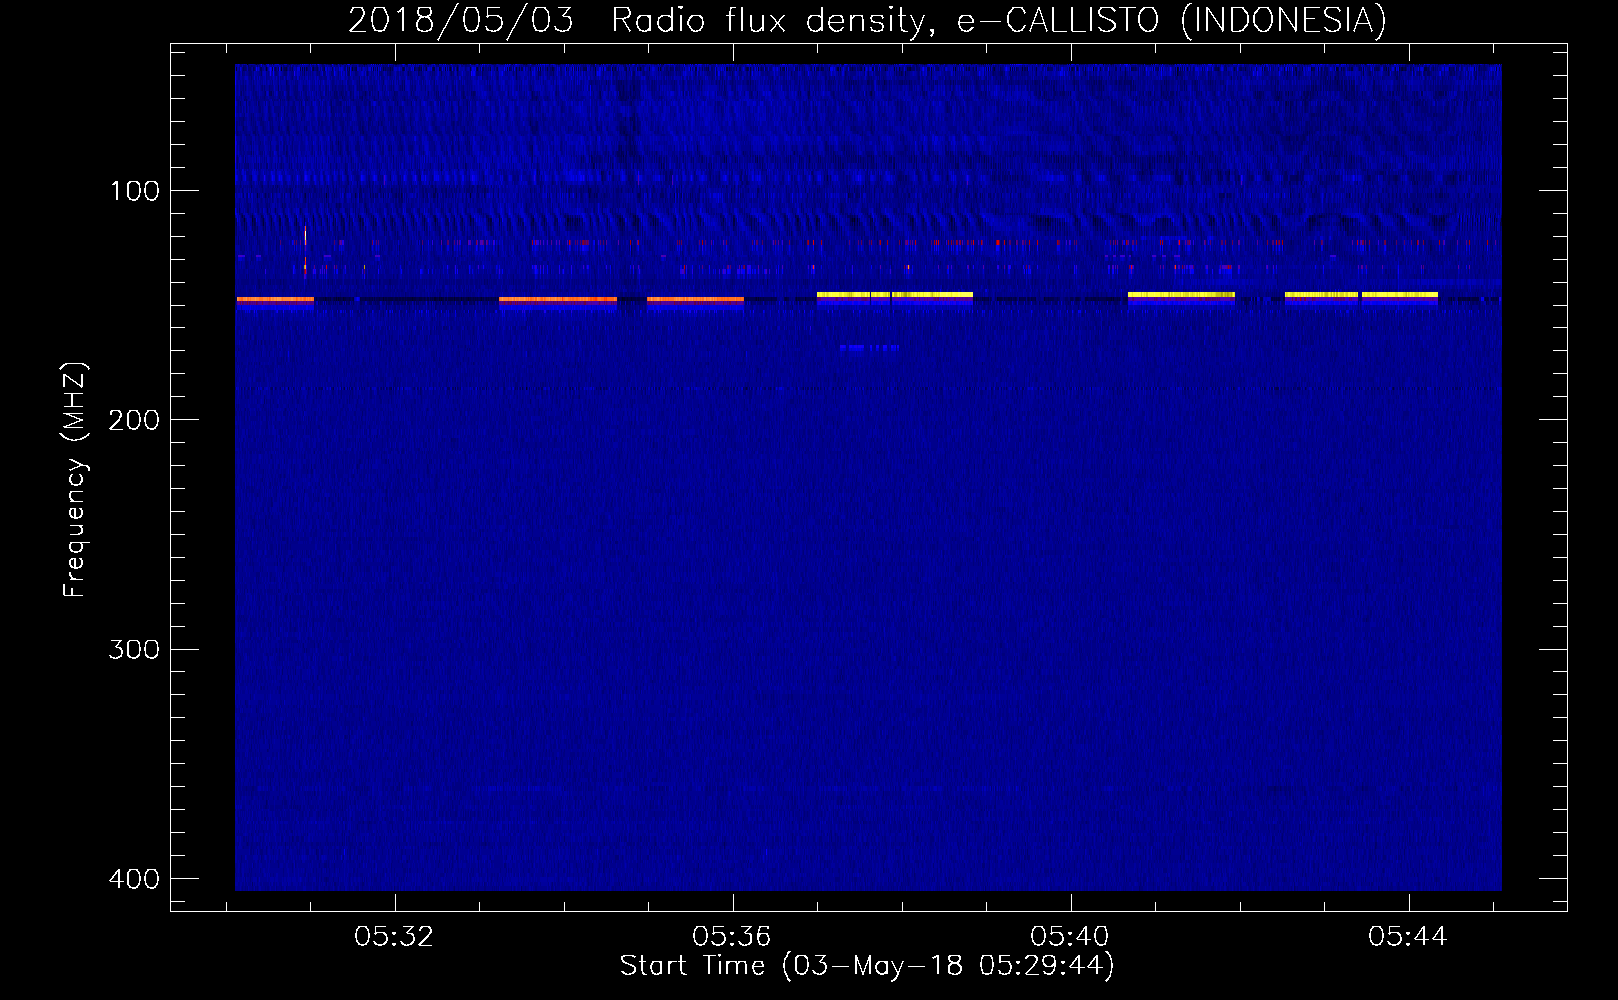Image resolution: width=1618 pixels, height=1000 pixels.
Task: Click the 'Frequency (MHZ)' axis label
Action: [x=74, y=479]
